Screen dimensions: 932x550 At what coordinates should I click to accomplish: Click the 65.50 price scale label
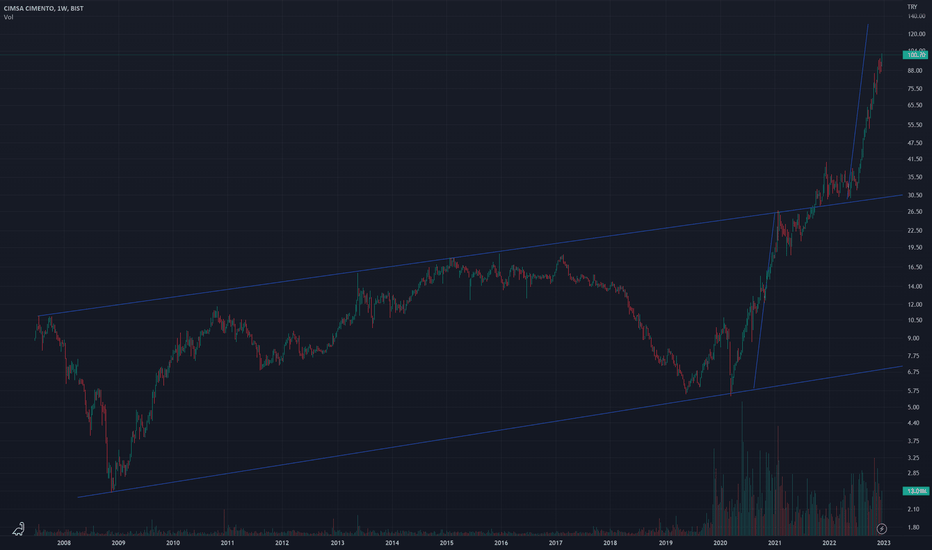(915, 105)
